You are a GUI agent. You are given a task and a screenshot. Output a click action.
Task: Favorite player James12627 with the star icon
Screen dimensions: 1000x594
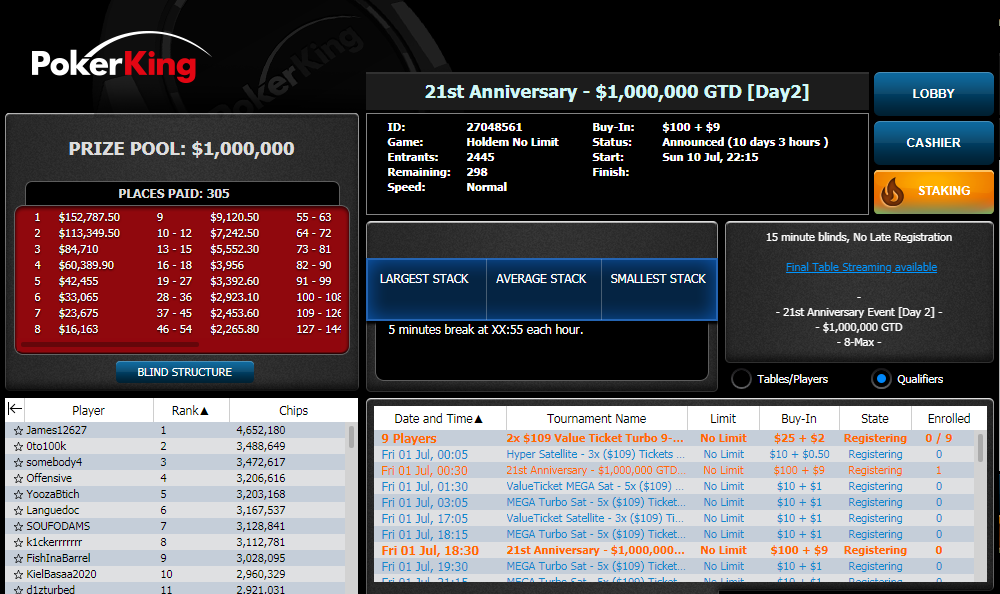coord(18,431)
